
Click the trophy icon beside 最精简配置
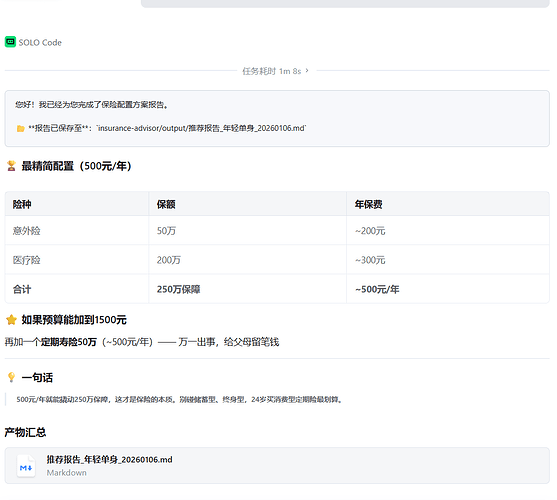[x=11, y=166]
